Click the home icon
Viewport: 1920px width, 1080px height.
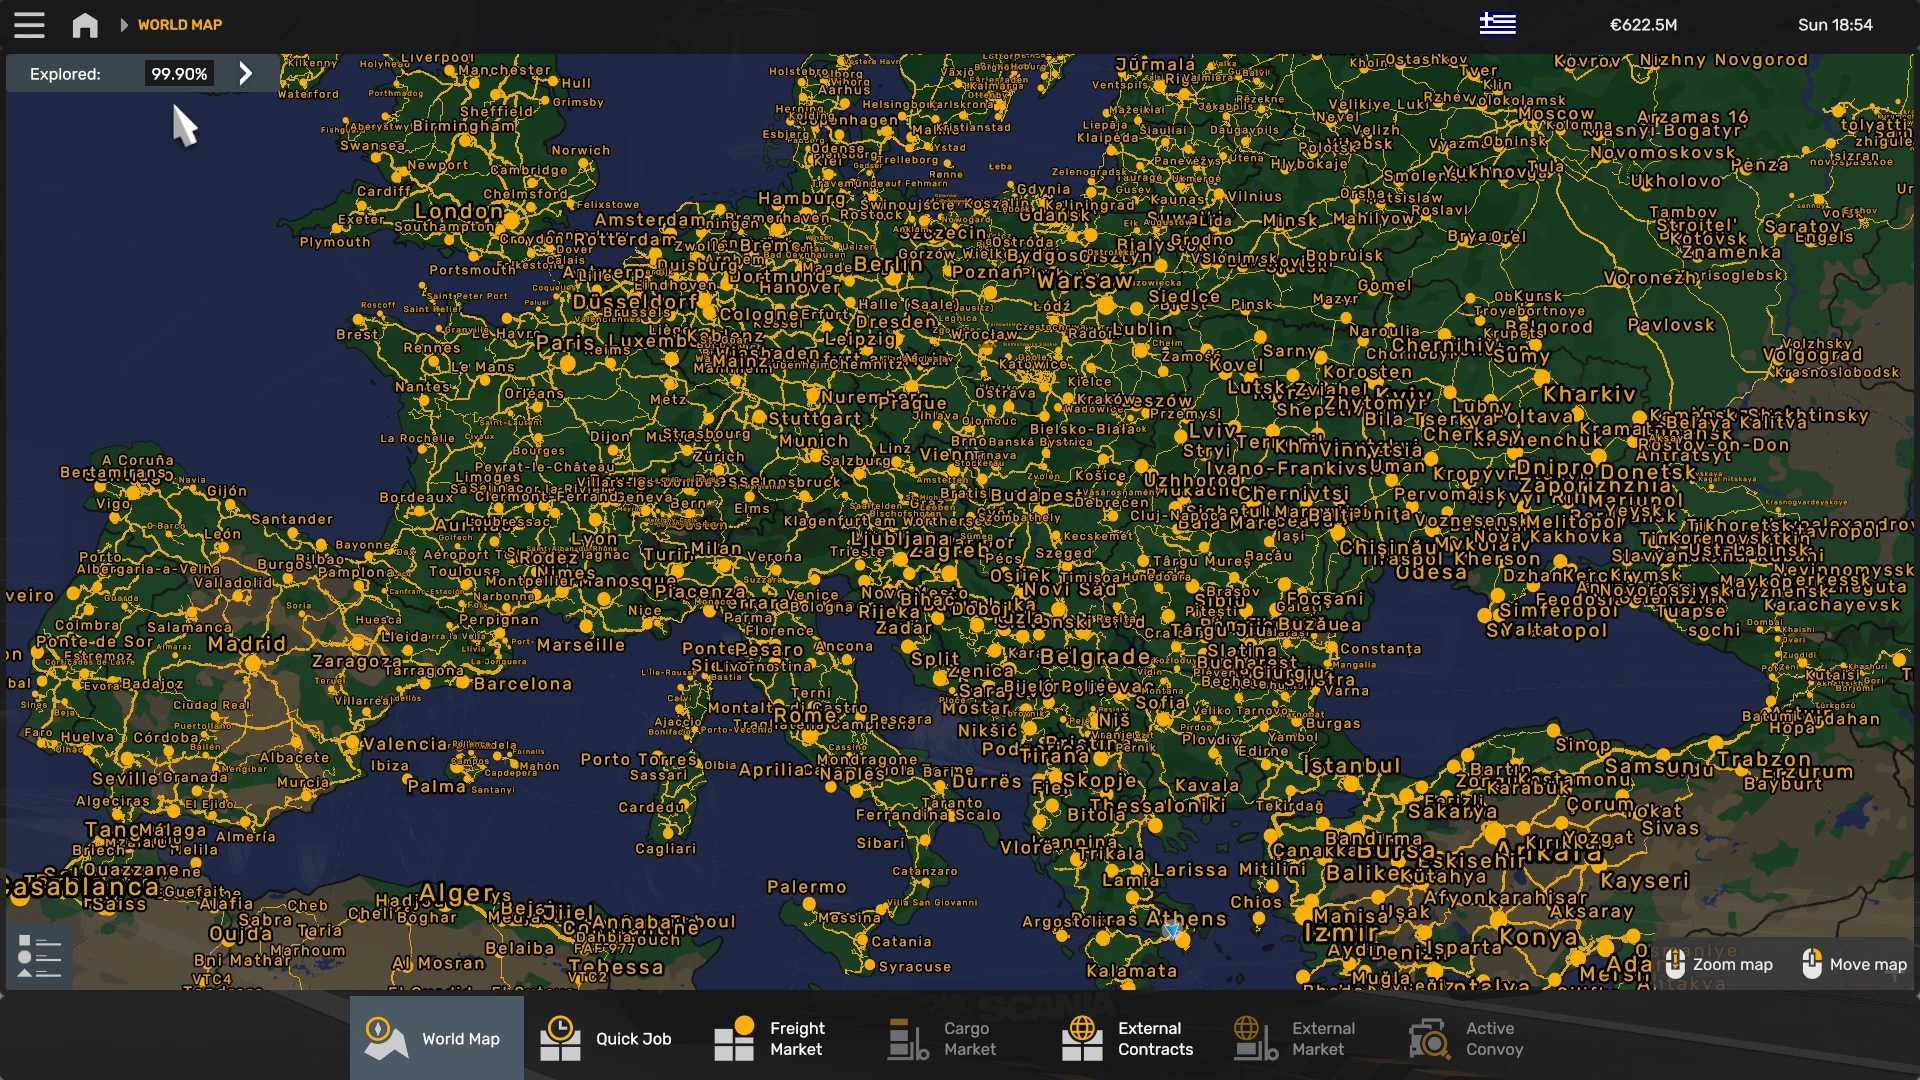click(x=85, y=25)
